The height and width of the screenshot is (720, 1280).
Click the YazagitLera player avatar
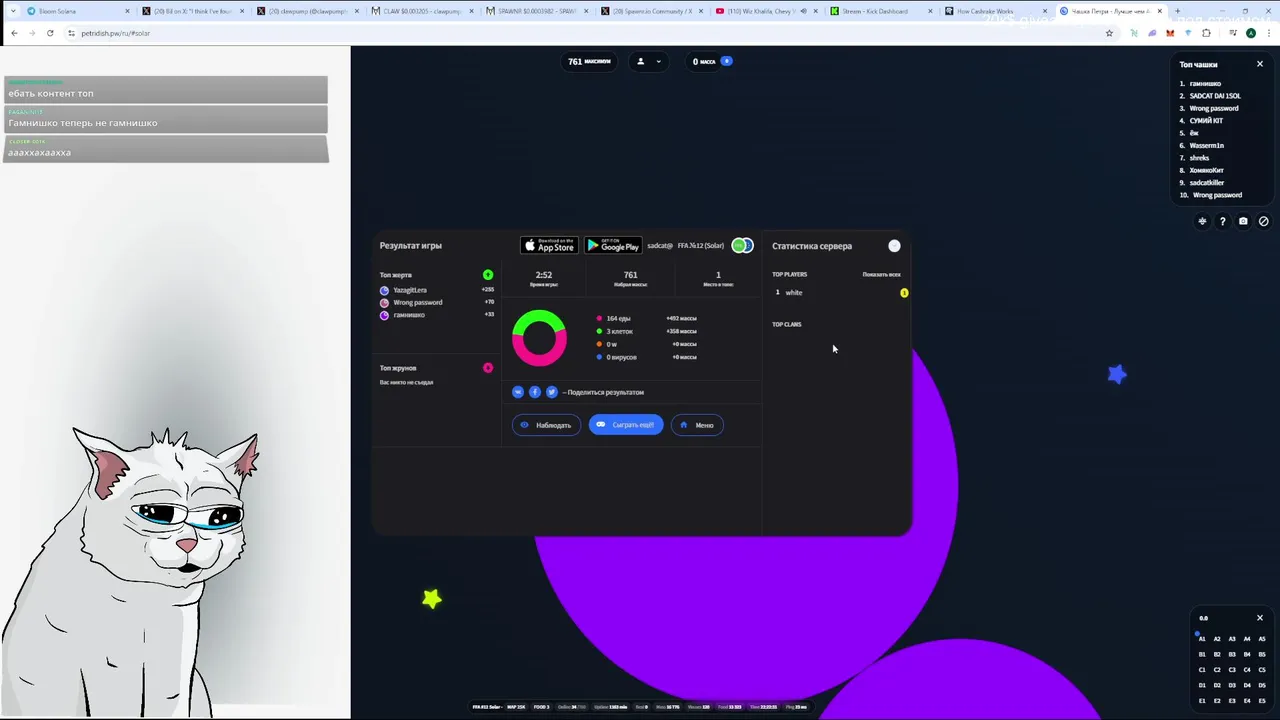(384, 290)
